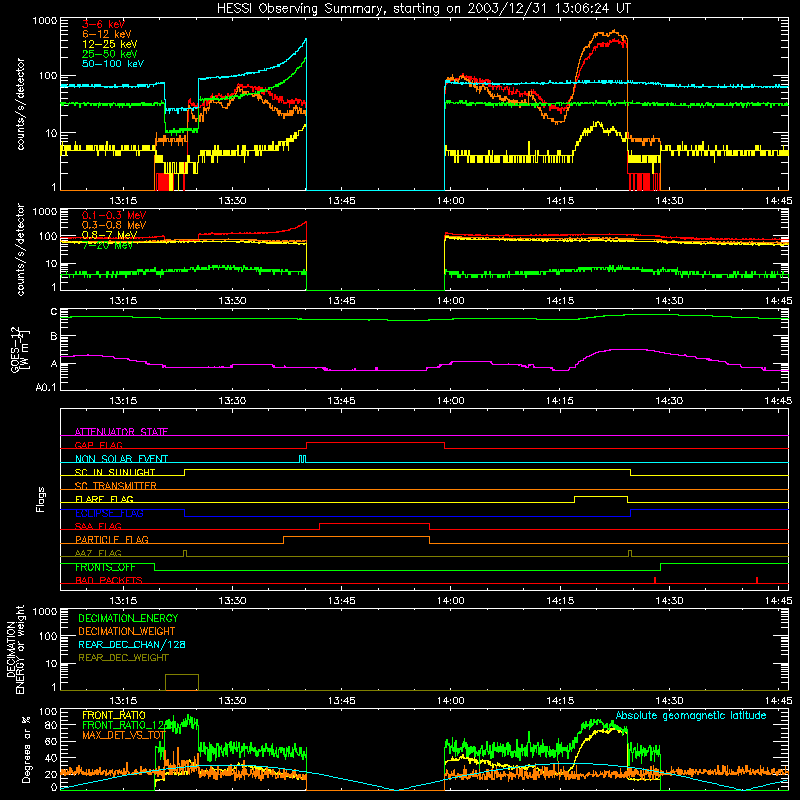800x800 pixels.
Task: Click the Flags axis label
Action: (40, 499)
